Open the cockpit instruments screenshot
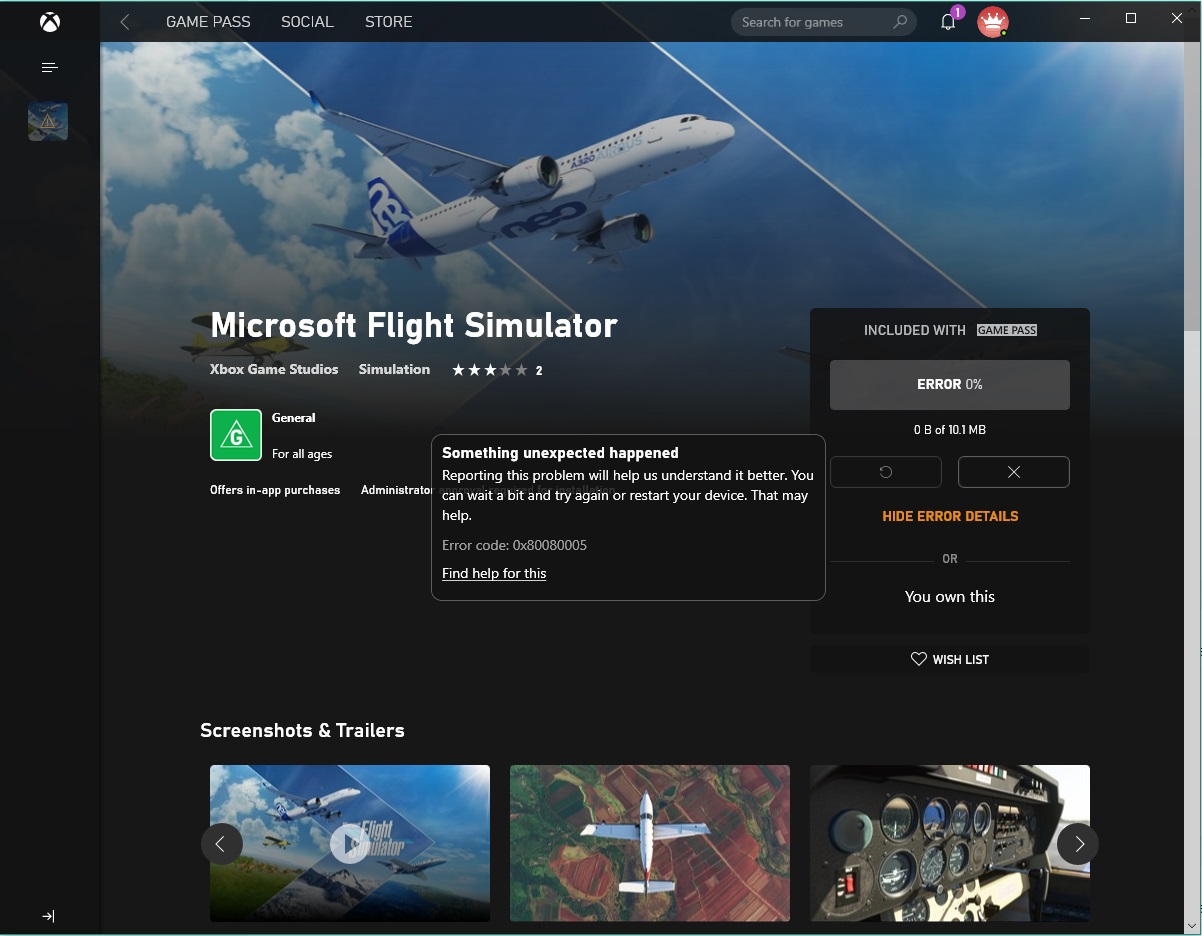The image size is (1202, 936). coord(950,843)
